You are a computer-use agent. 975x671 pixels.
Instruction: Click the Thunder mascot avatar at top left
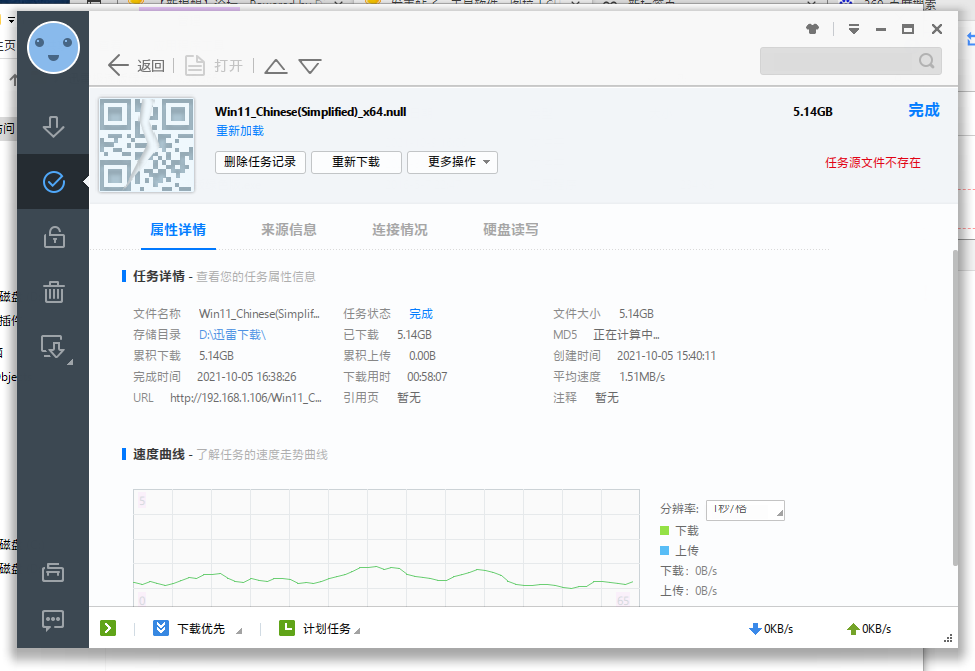53,47
